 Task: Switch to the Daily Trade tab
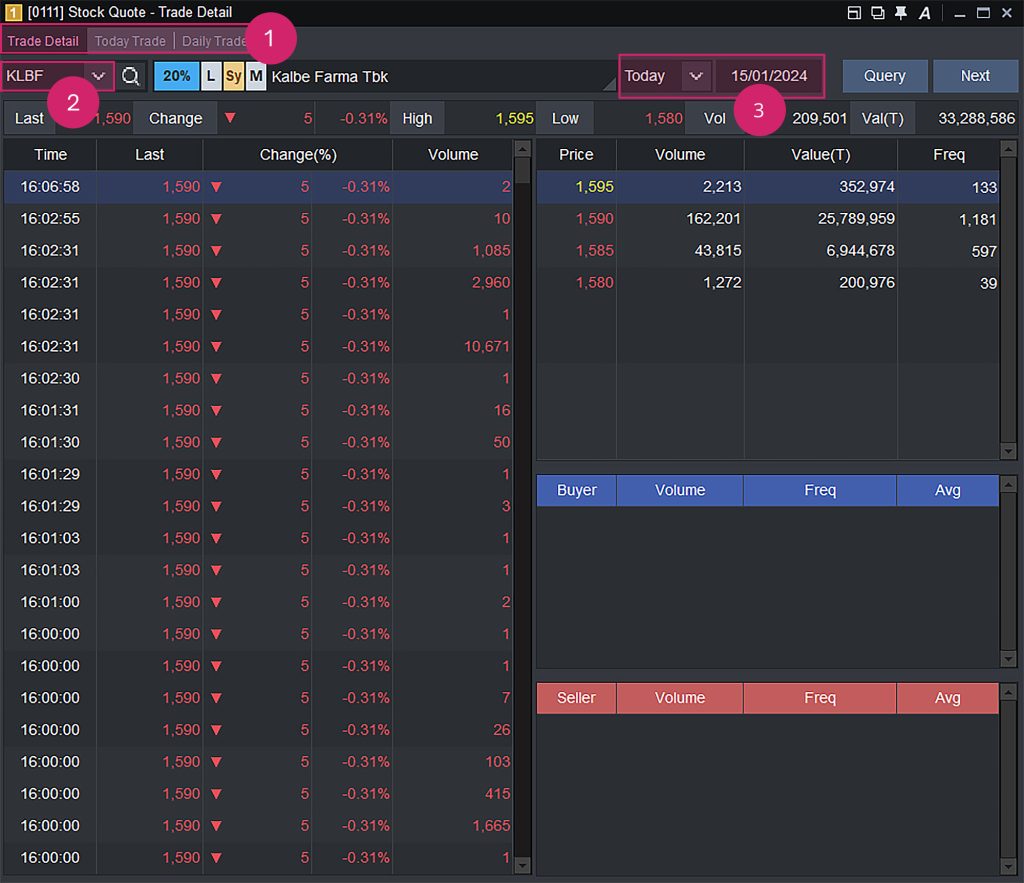pos(214,41)
